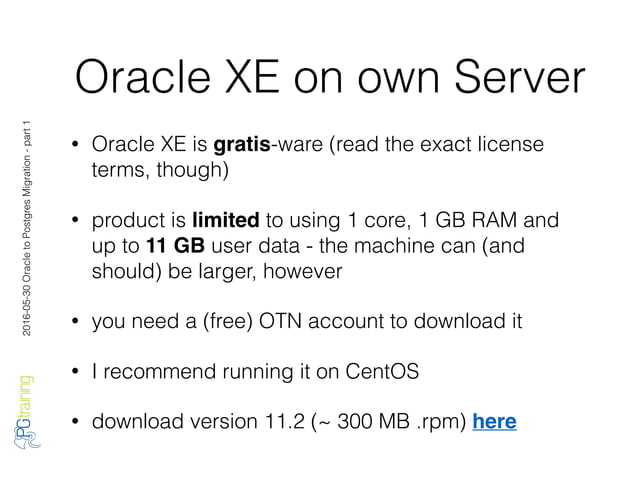
Task: Click the bold word "gratis"
Action: click(x=241, y=146)
